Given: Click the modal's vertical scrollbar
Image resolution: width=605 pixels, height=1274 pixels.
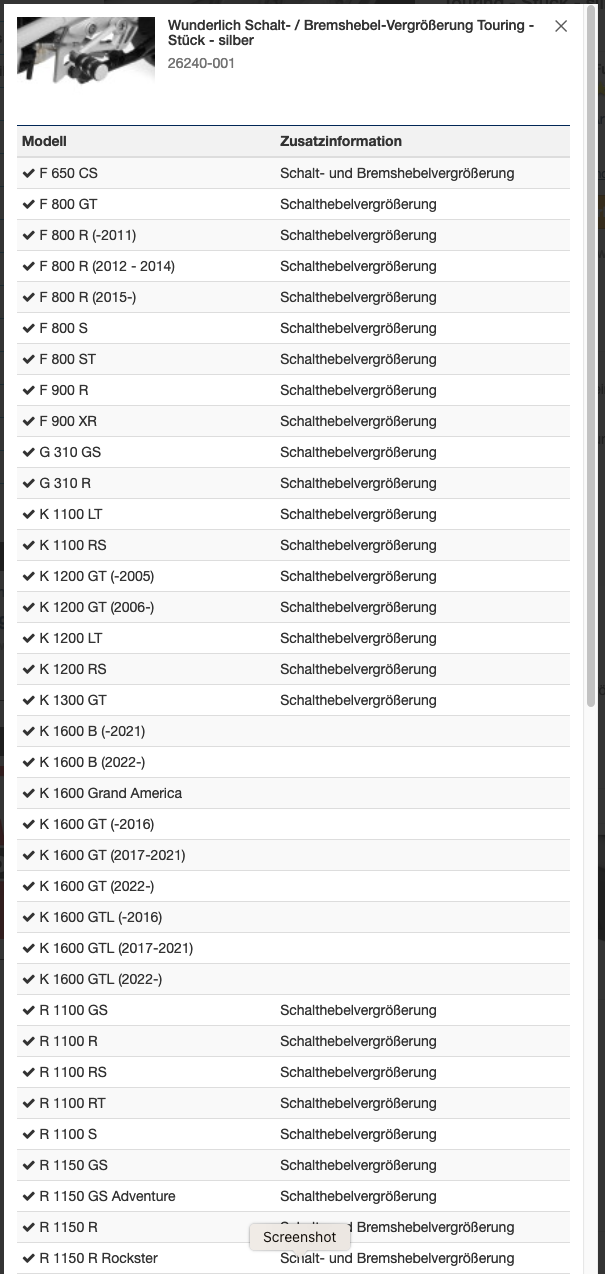Looking at the screenshot, I should [591, 400].
